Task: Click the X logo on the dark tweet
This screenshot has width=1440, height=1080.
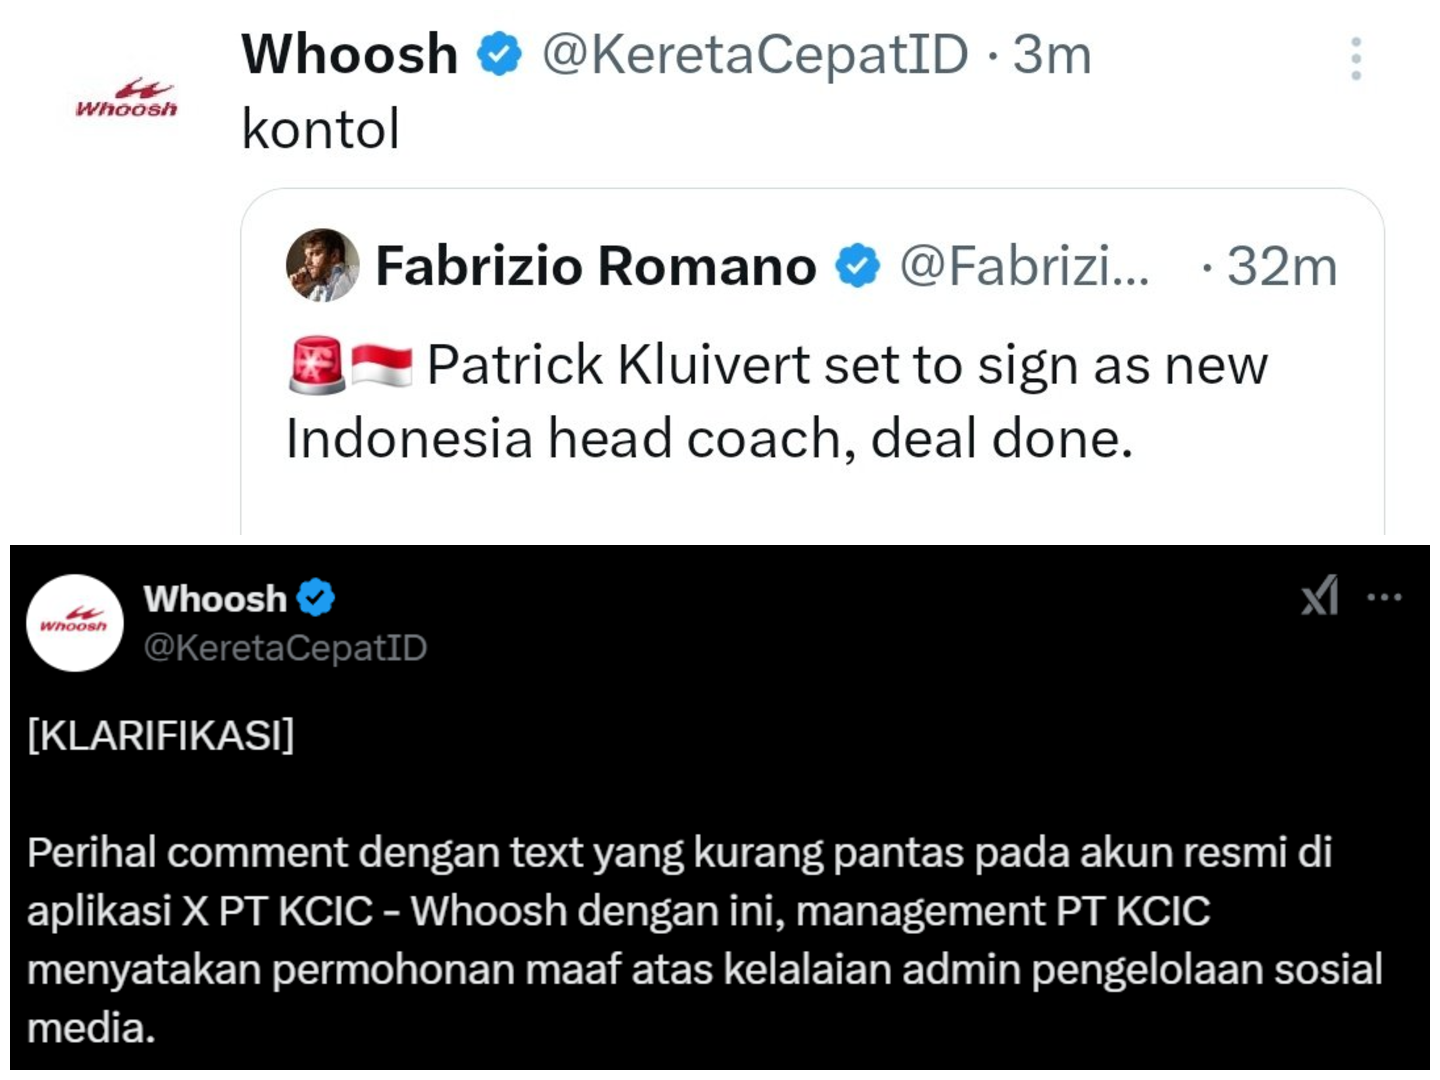Action: tap(1318, 597)
